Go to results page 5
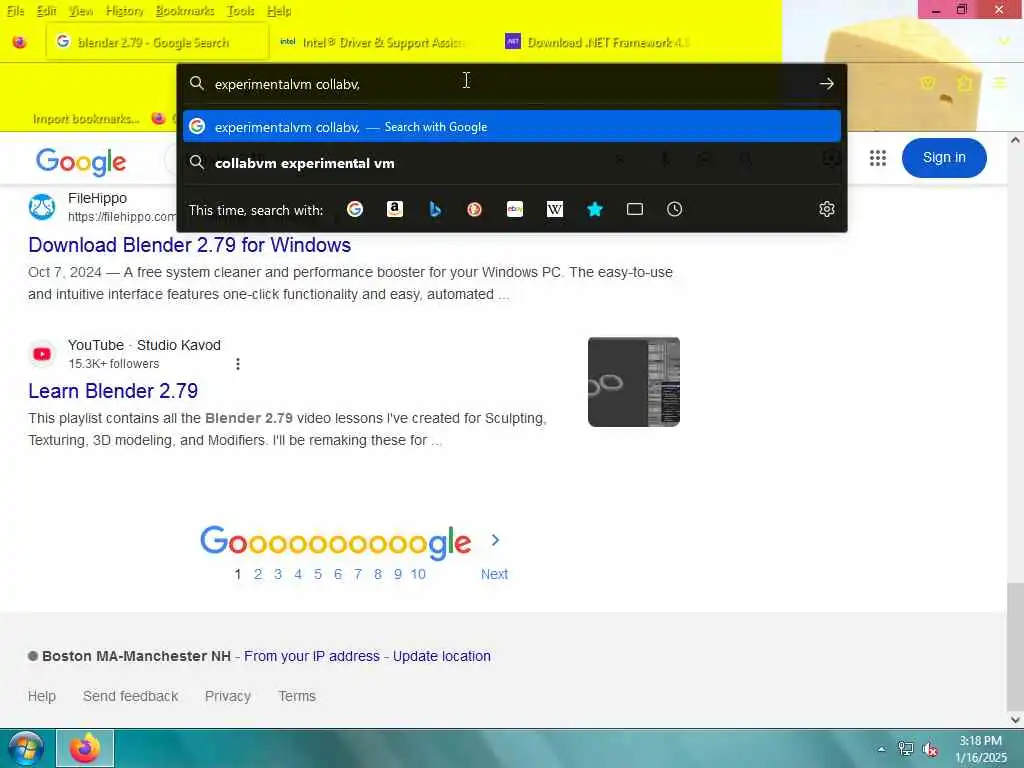The height and width of the screenshot is (768, 1024). click(x=318, y=574)
